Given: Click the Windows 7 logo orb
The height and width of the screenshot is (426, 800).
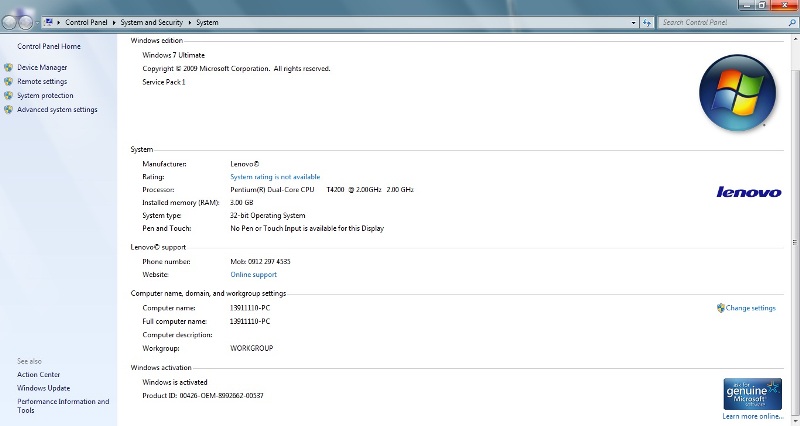Looking at the screenshot, I should pos(737,93).
